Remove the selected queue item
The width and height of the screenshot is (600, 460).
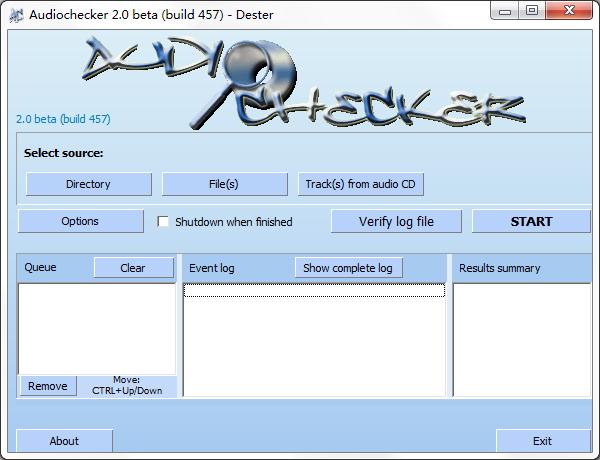point(48,386)
